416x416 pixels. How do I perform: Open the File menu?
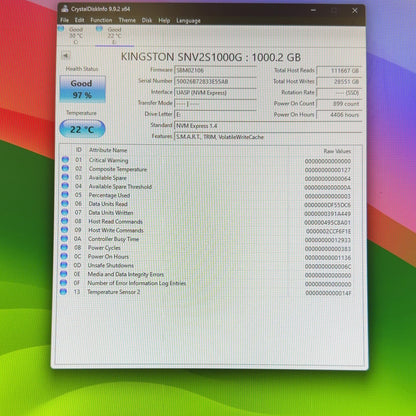click(64, 20)
